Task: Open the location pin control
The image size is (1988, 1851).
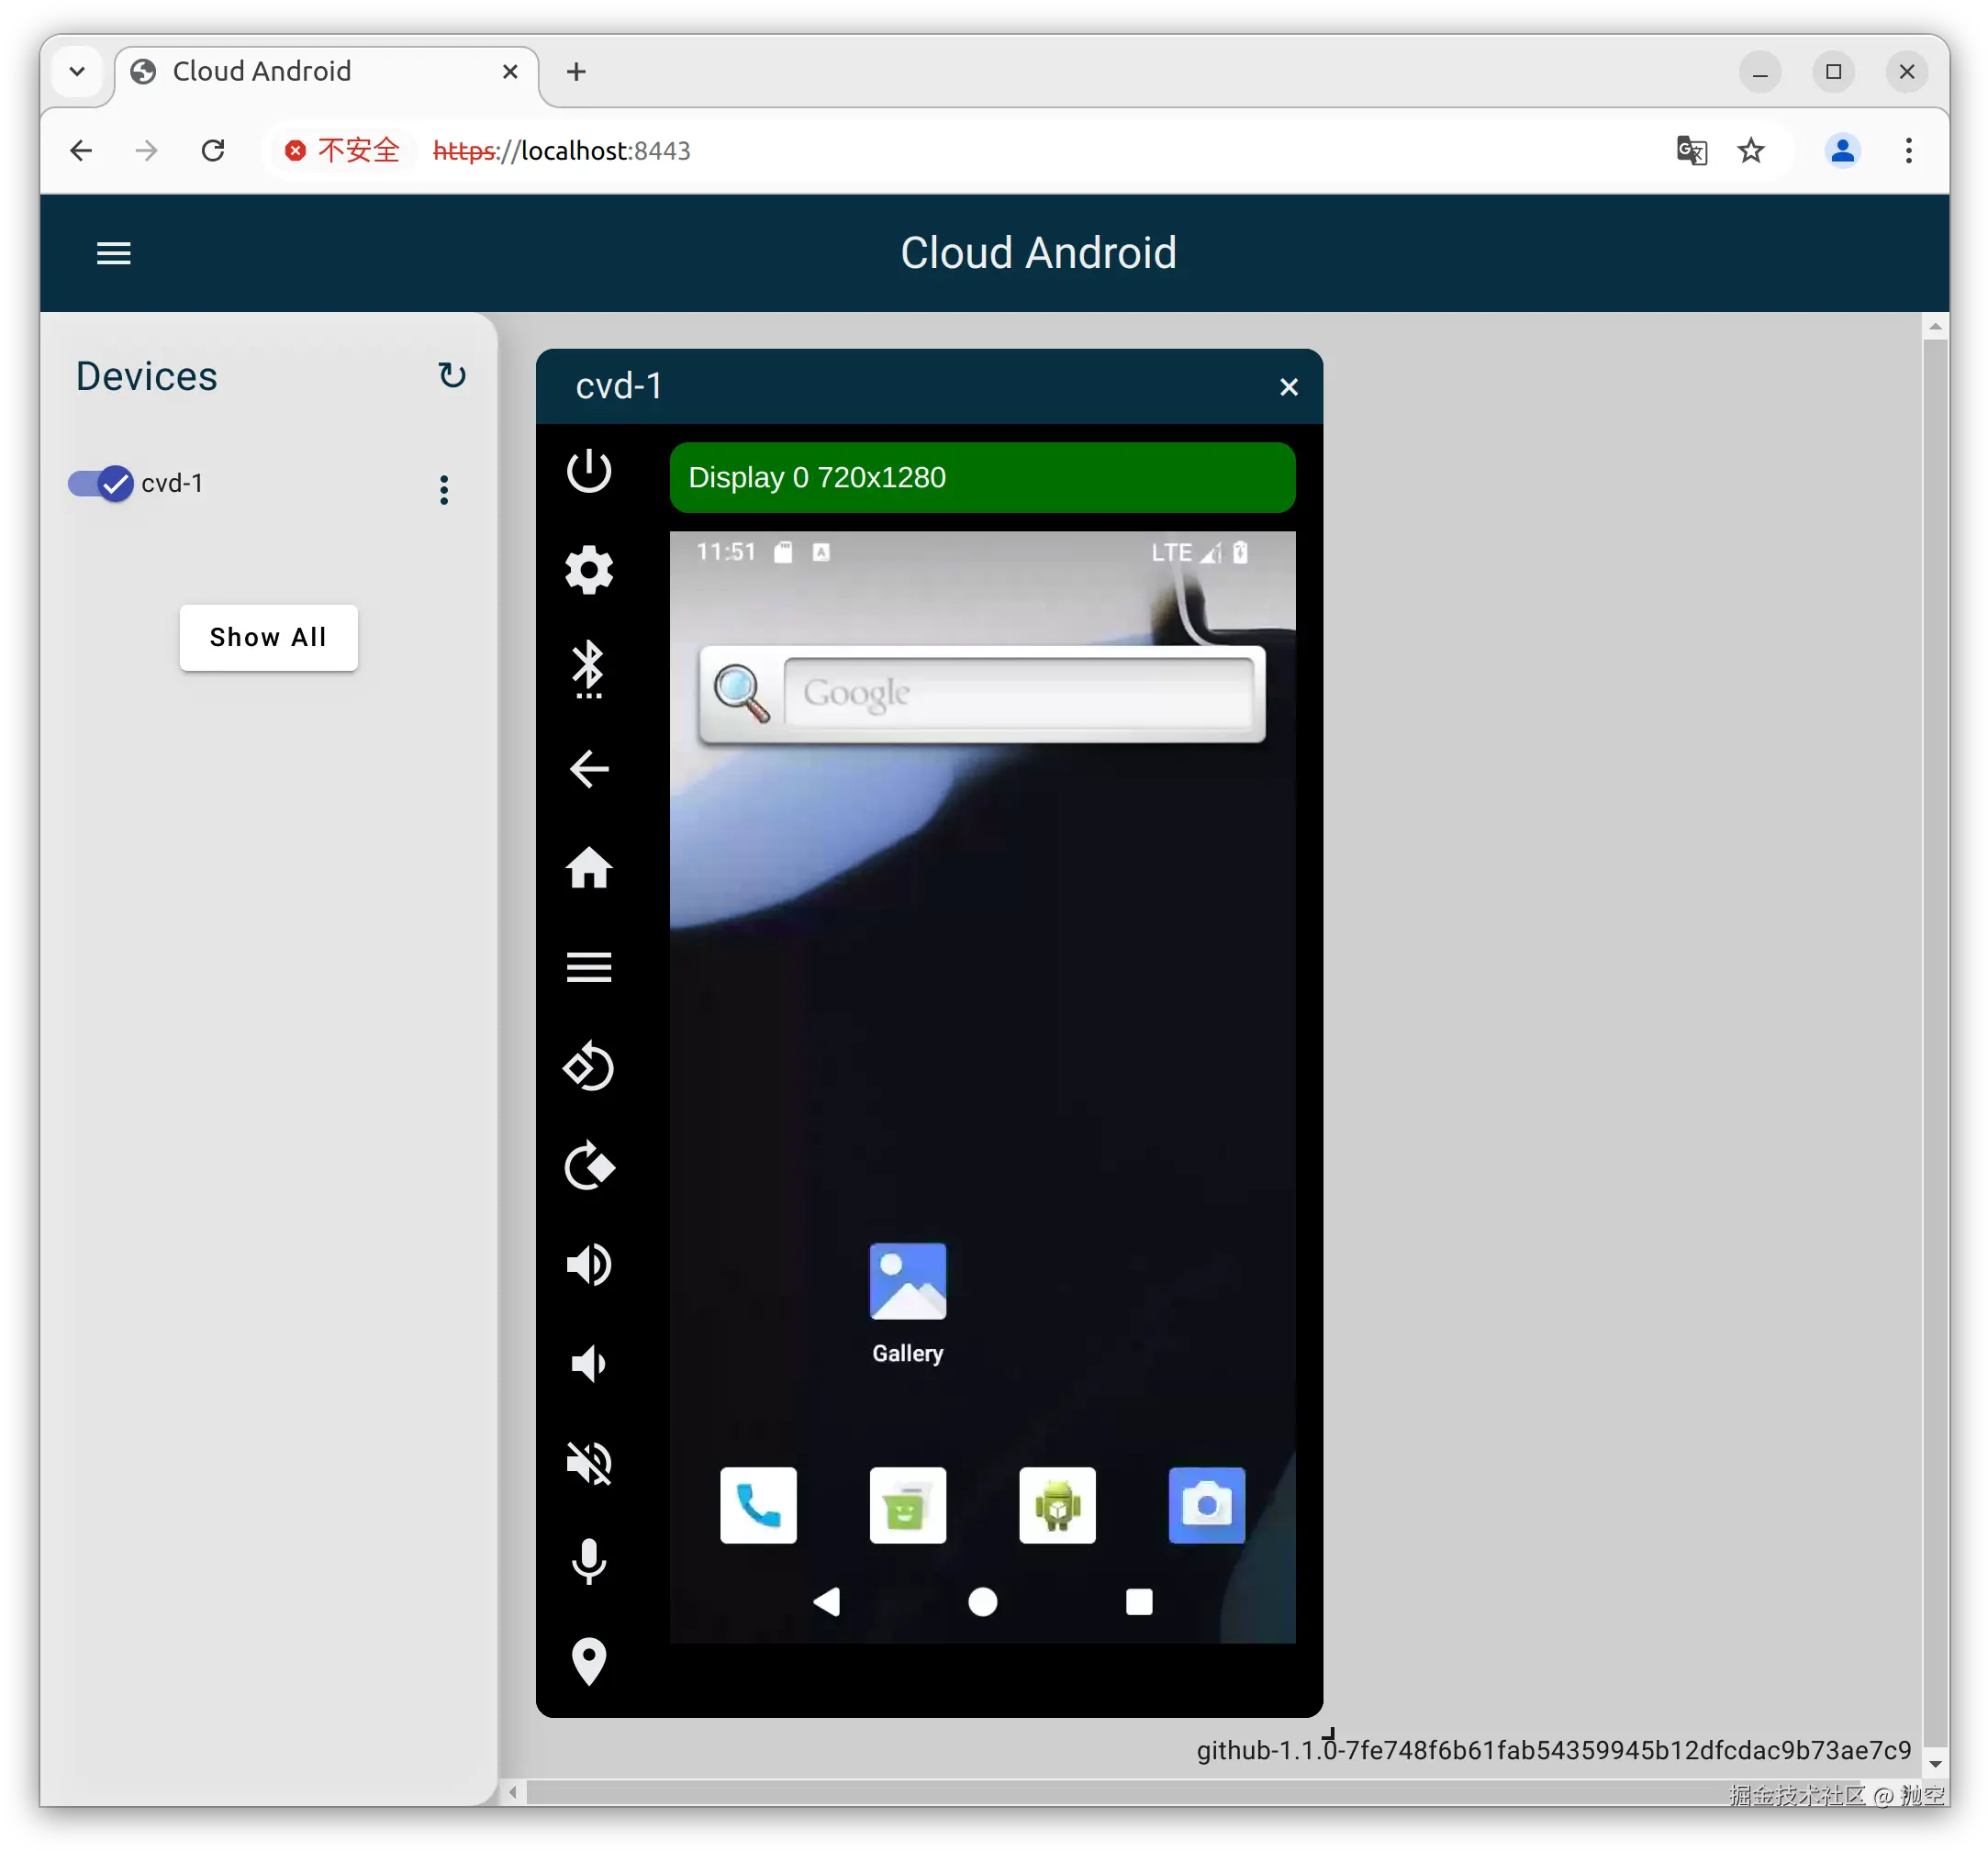Action: pyautogui.click(x=589, y=1662)
